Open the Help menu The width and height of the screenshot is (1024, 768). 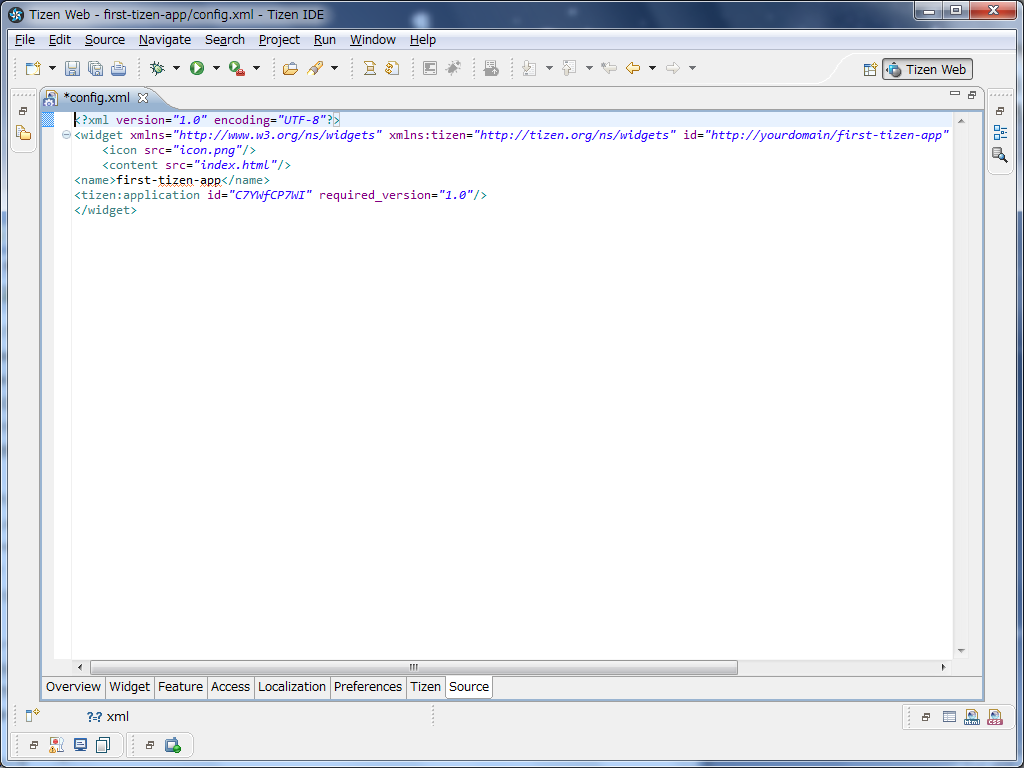click(423, 40)
